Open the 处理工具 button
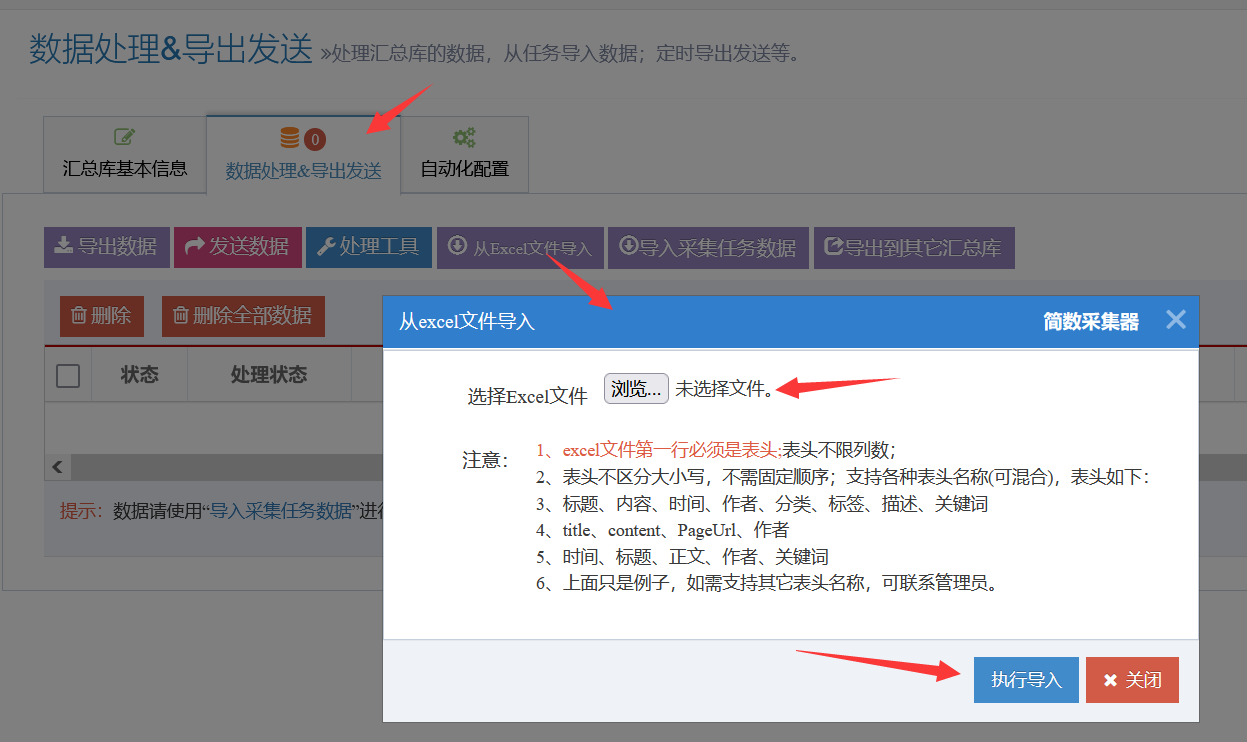The height and width of the screenshot is (742, 1247). (x=369, y=247)
